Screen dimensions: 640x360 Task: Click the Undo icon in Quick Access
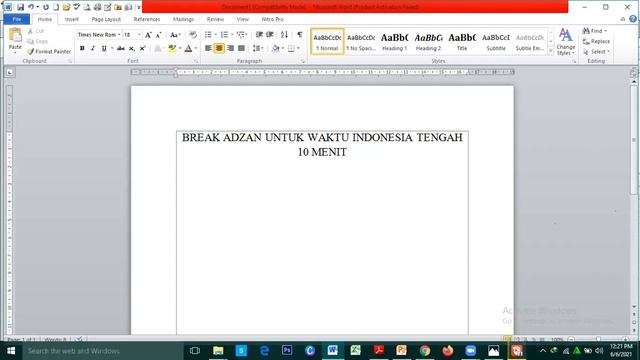31,7
